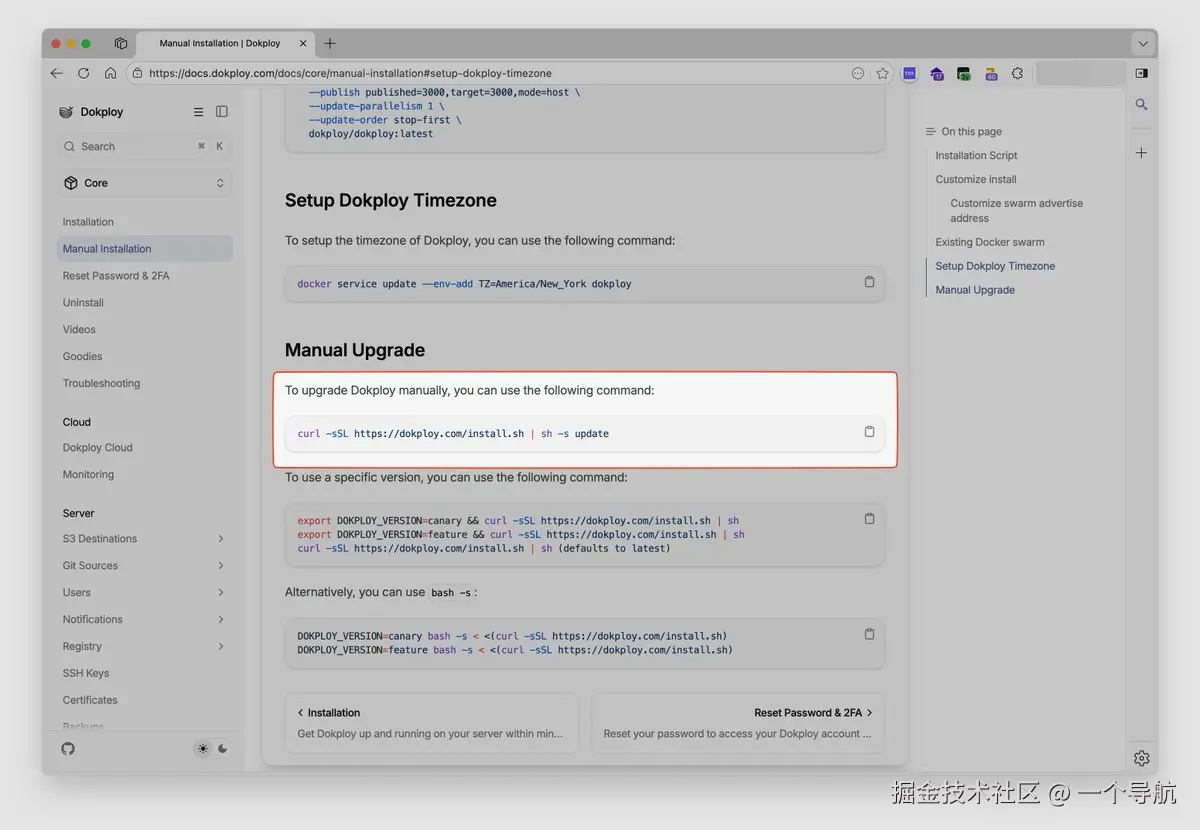This screenshot has width=1200, height=830.
Task: Open Reset Password & 2FA sidebar page
Action: coord(116,276)
